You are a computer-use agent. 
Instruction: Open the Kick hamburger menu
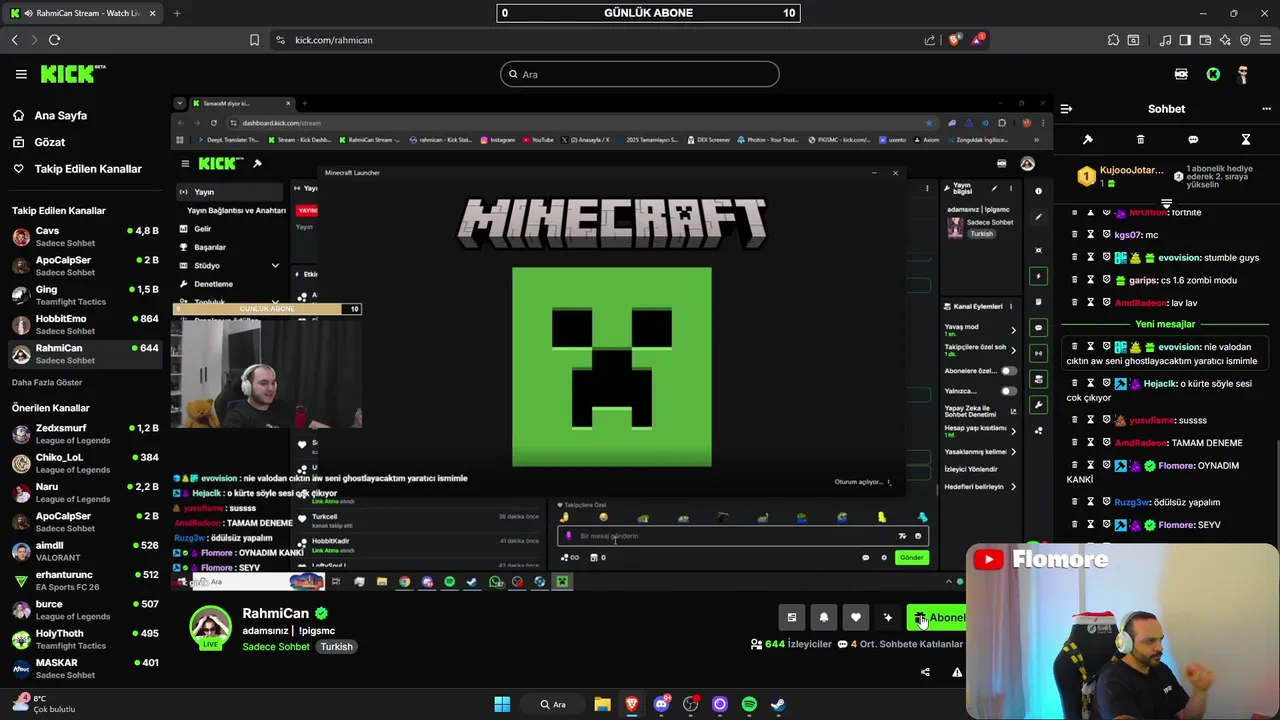pyautogui.click(x=21, y=74)
